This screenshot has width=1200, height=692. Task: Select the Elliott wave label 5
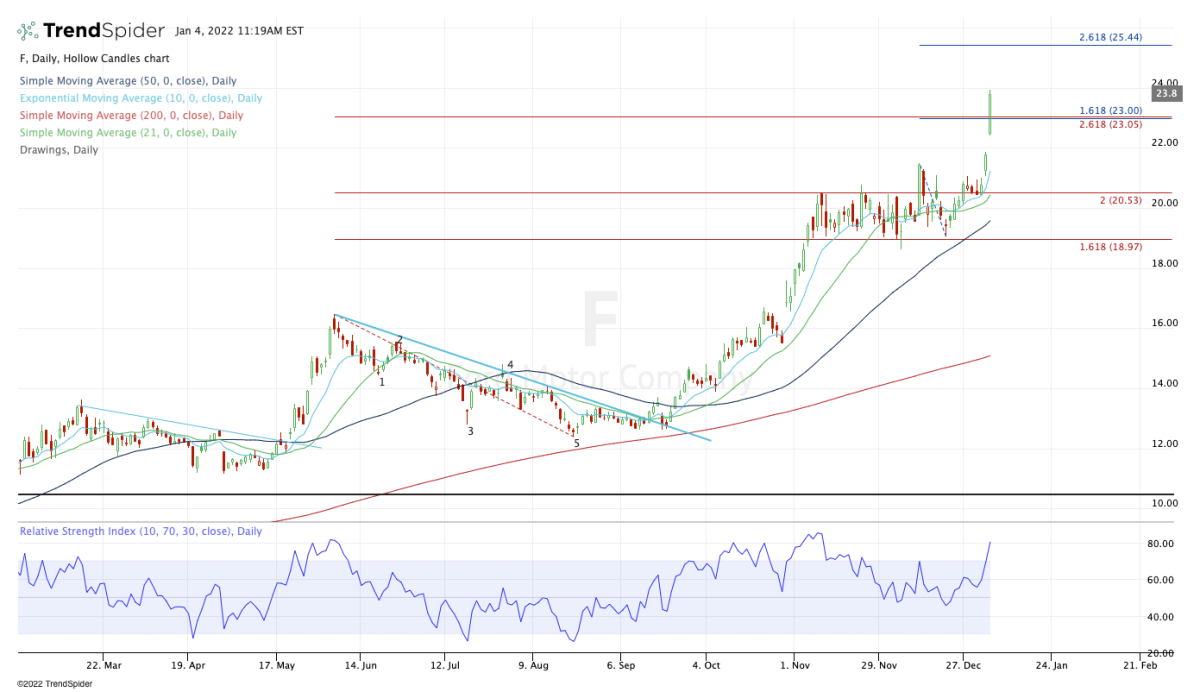[x=576, y=443]
